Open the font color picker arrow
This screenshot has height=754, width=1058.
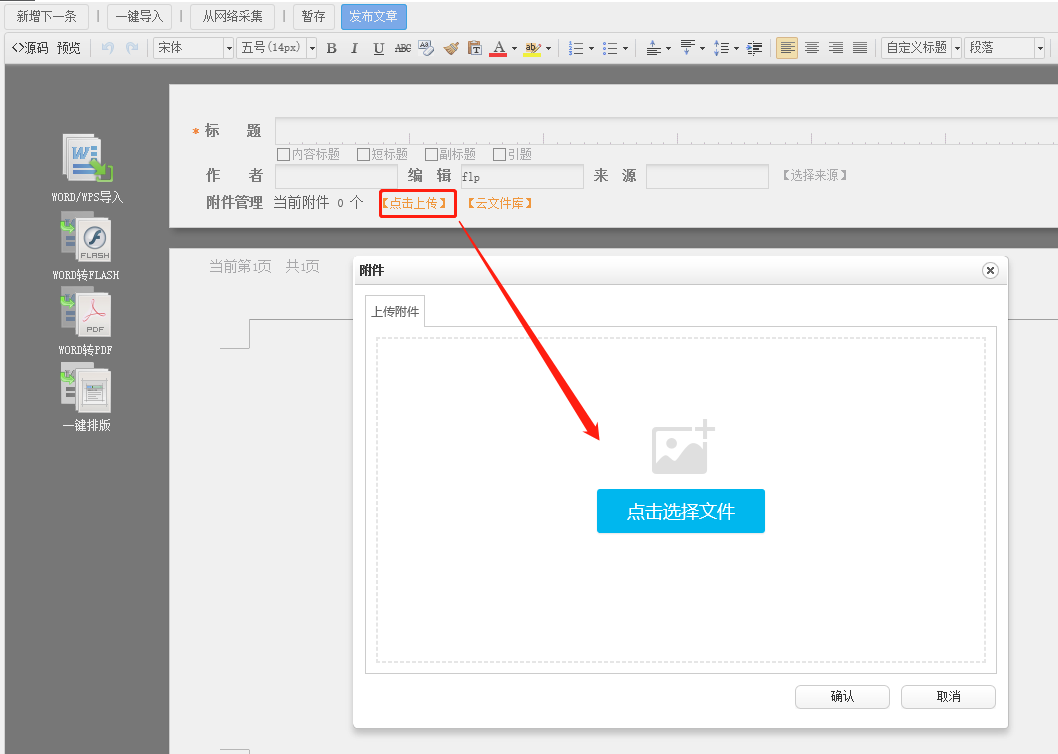click(x=514, y=48)
